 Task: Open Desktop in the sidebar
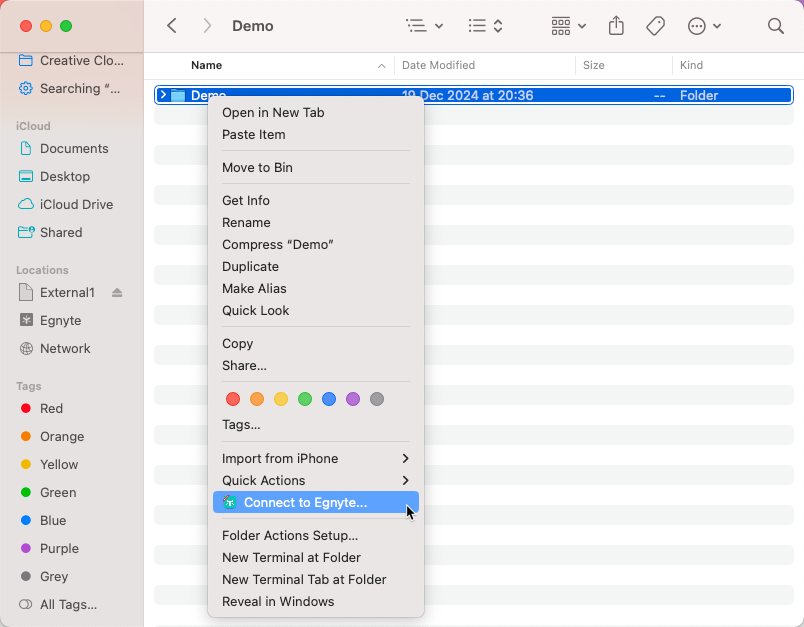coord(71,176)
